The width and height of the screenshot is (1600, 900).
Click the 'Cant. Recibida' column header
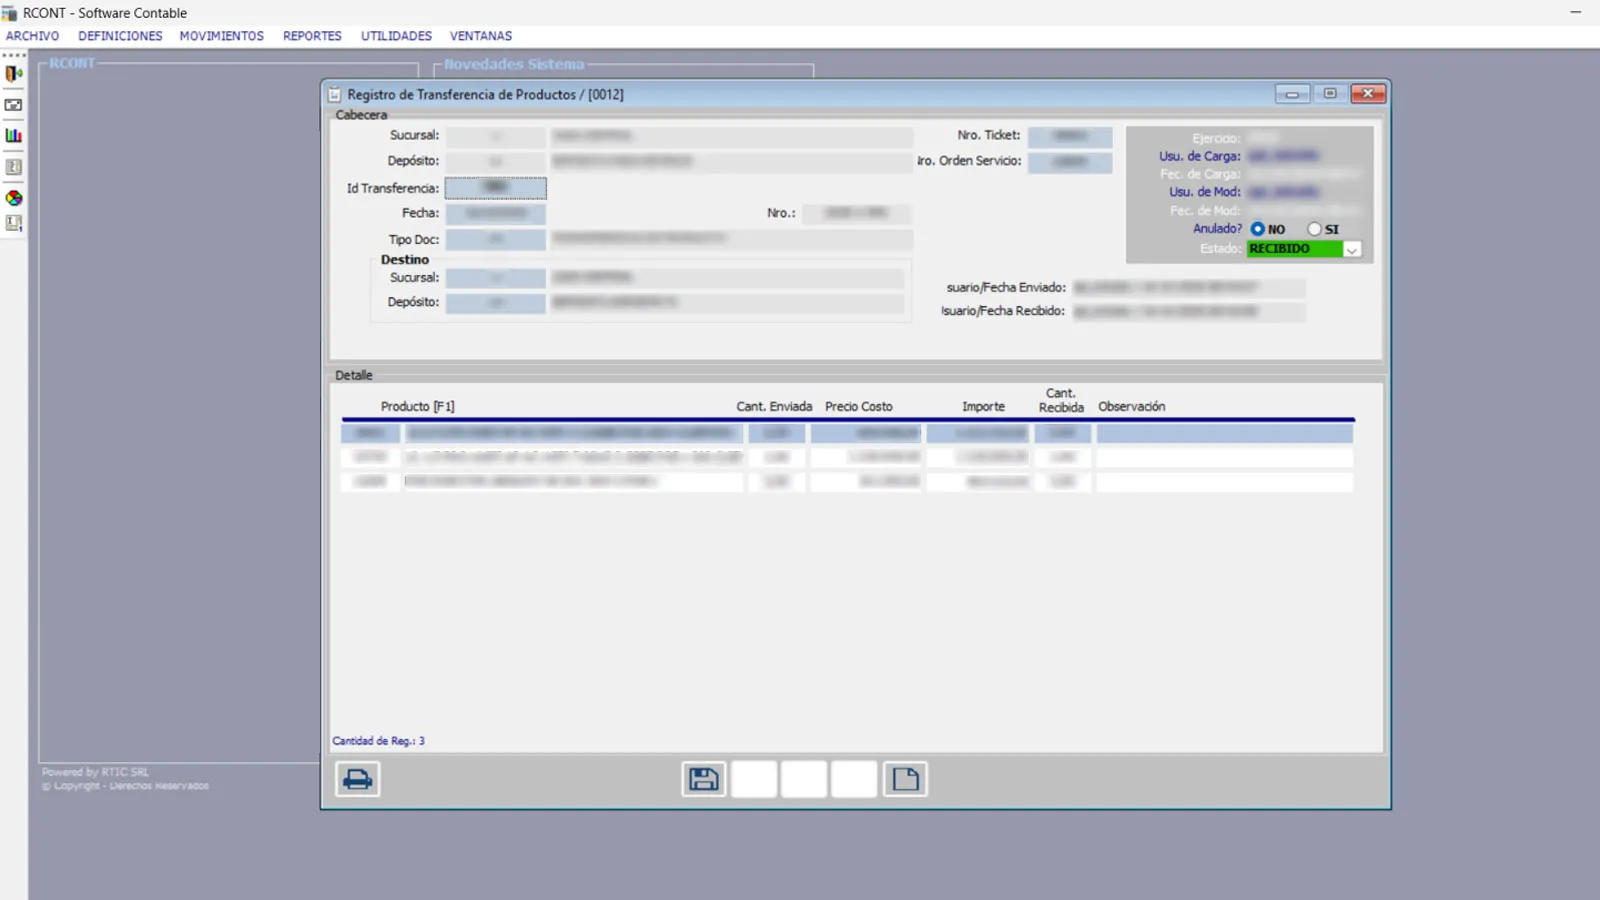tap(1061, 401)
